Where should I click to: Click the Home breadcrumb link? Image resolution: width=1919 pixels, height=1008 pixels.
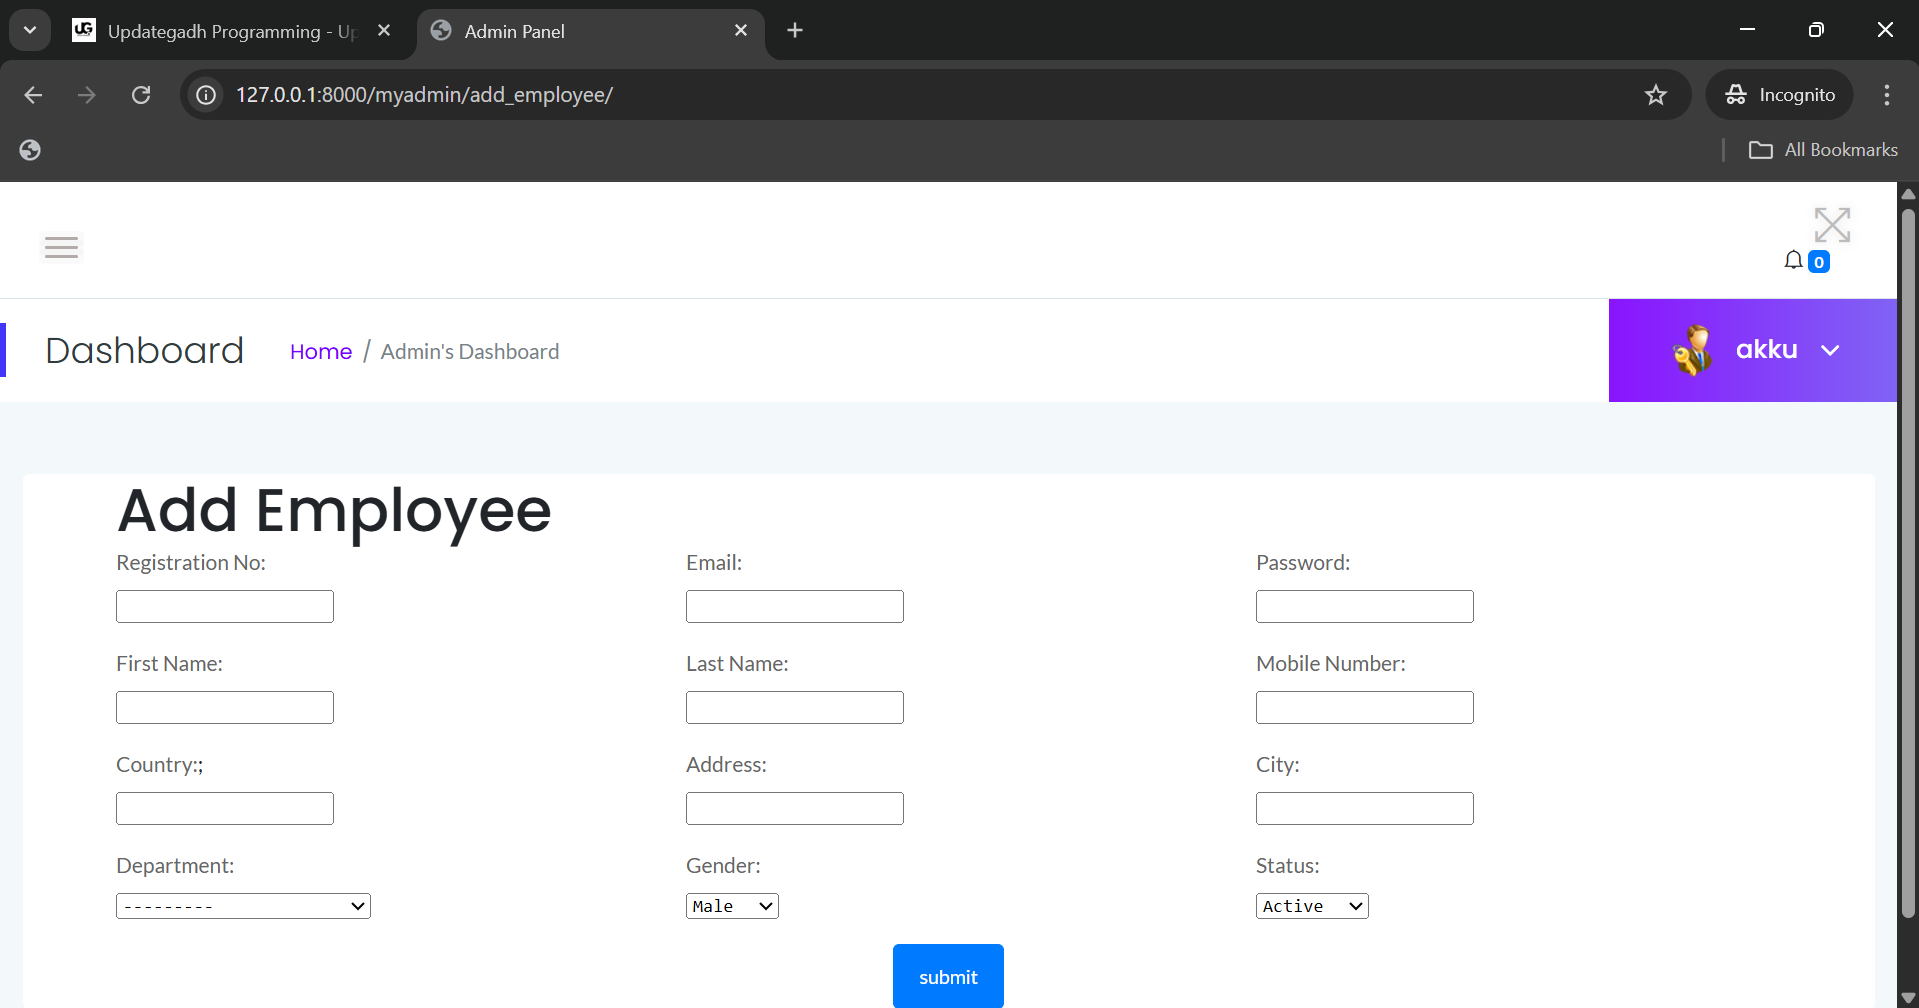[320, 351]
